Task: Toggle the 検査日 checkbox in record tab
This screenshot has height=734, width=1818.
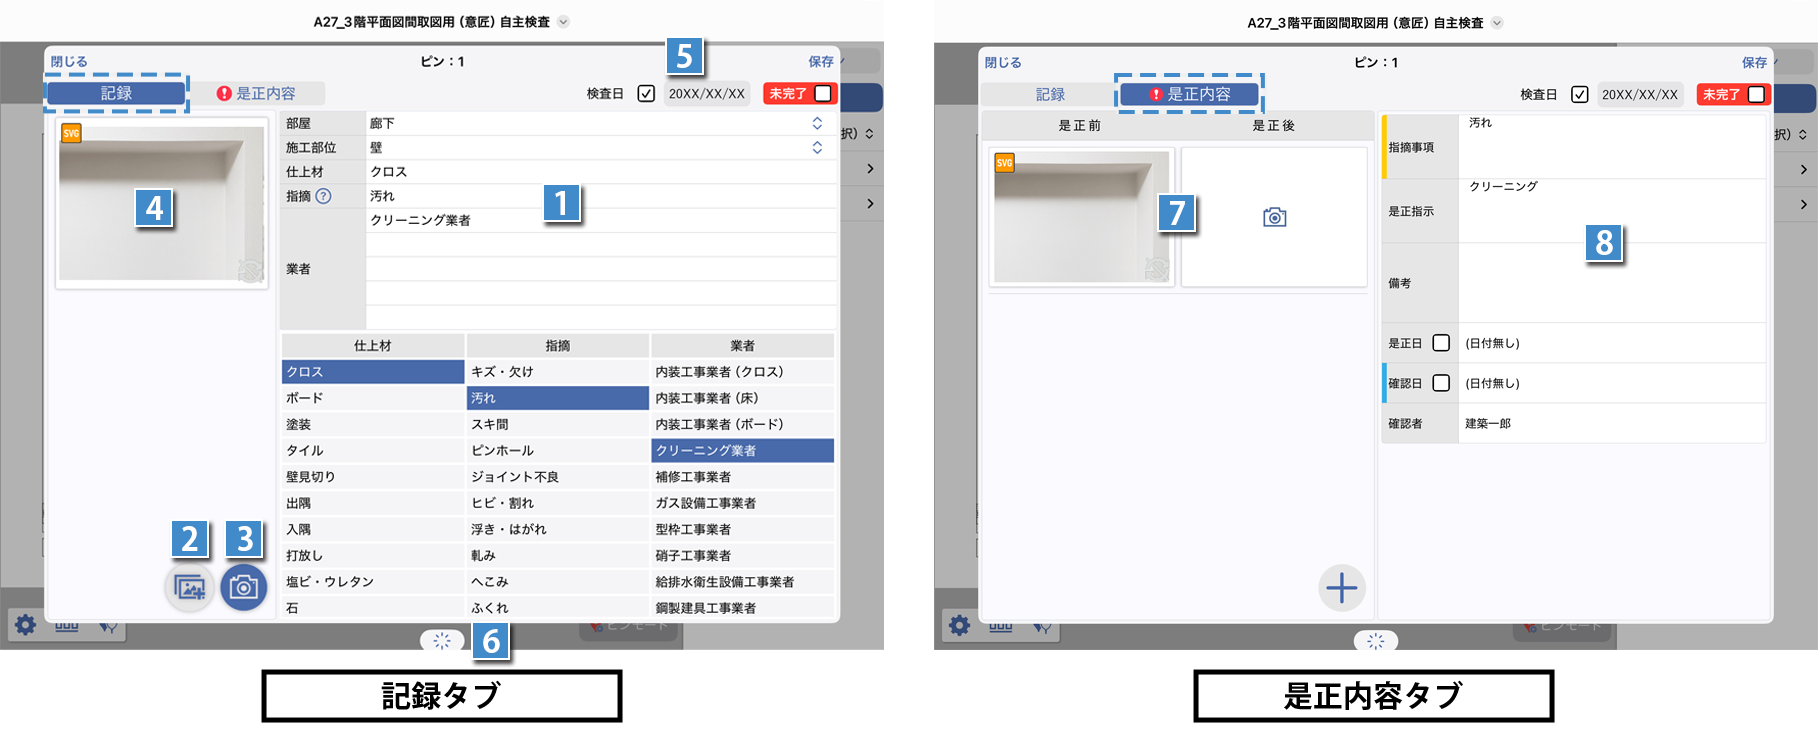Action: click(646, 93)
